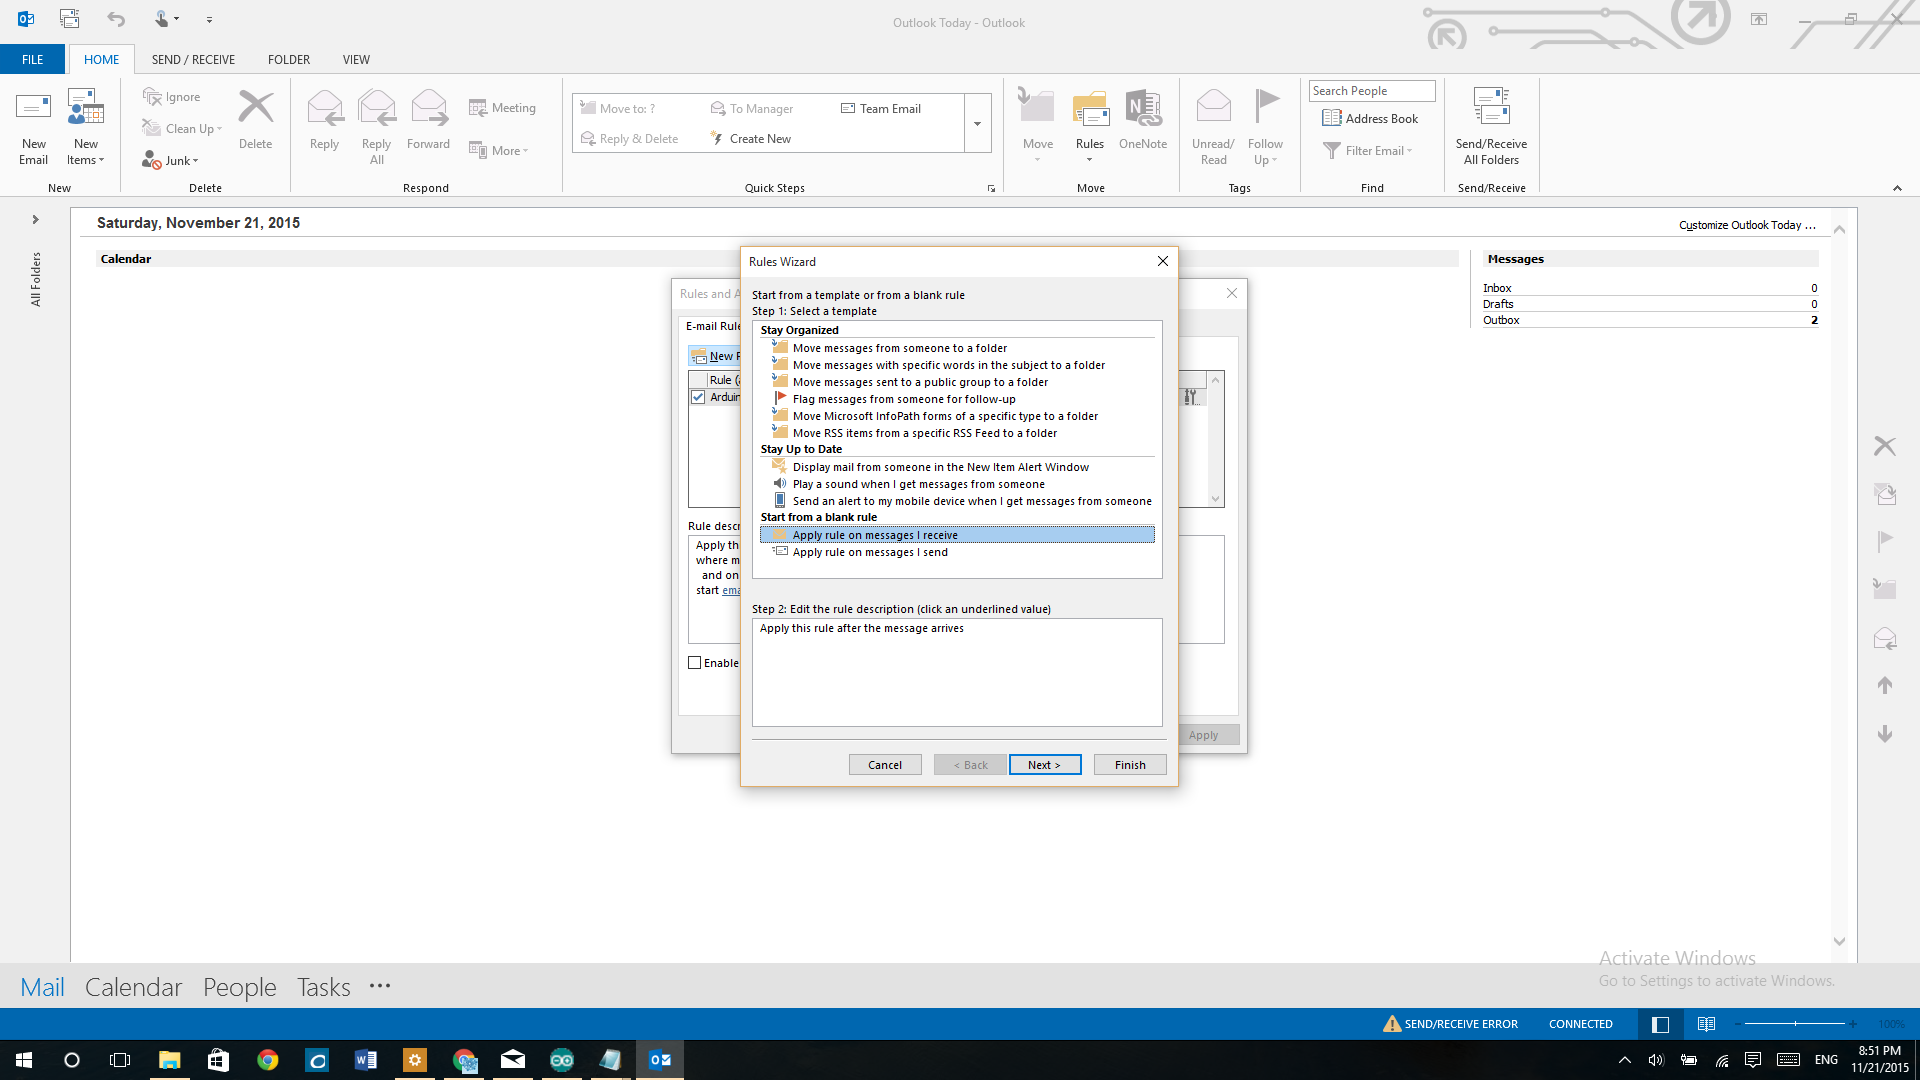This screenshot has height=1080, width=1920.
Task: Check the Enable rules checkbox
Action: (695, 663)
